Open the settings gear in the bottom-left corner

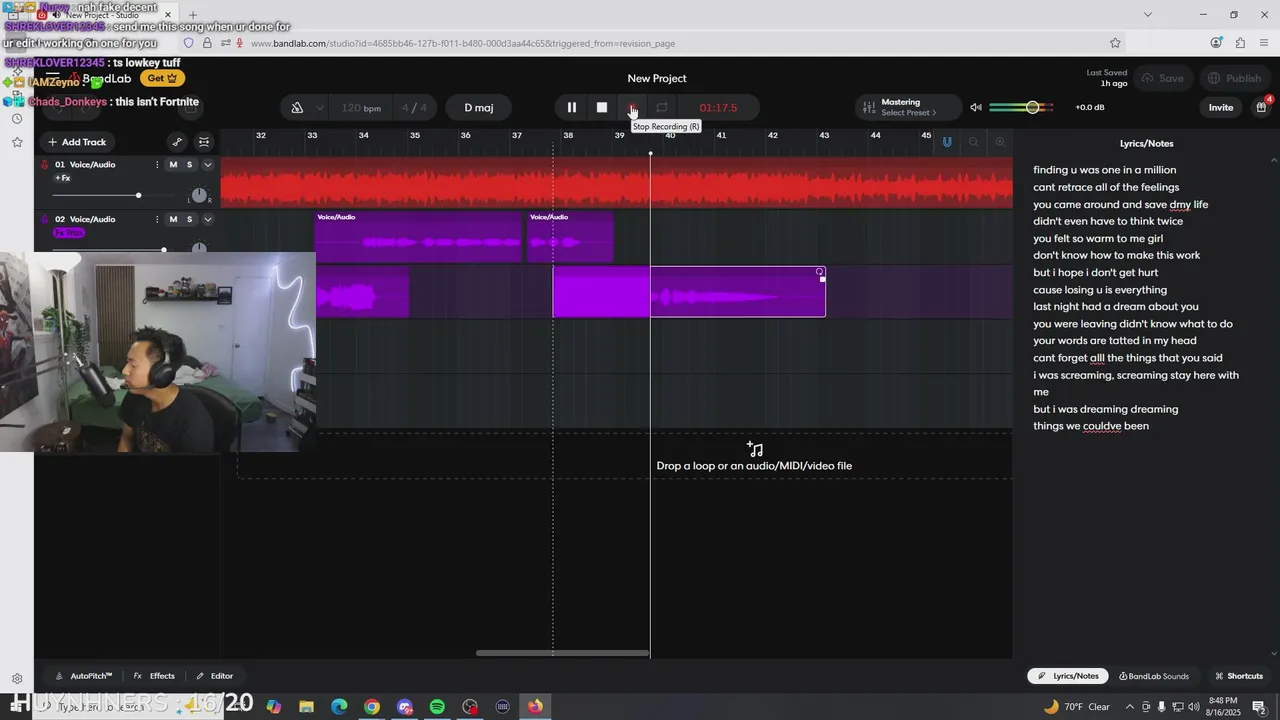point(17,678)
